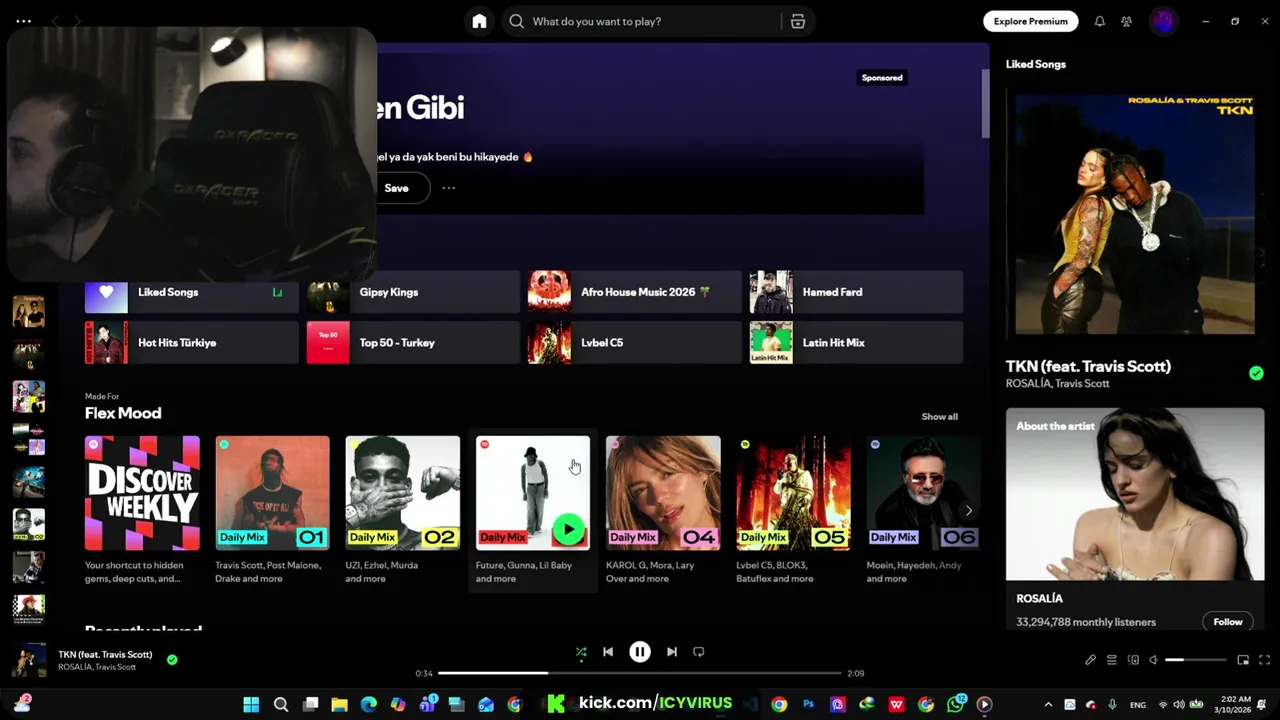Open the Browse icon beside the search bar
This screenshot has width=1280, height=720.
point(798,21)
